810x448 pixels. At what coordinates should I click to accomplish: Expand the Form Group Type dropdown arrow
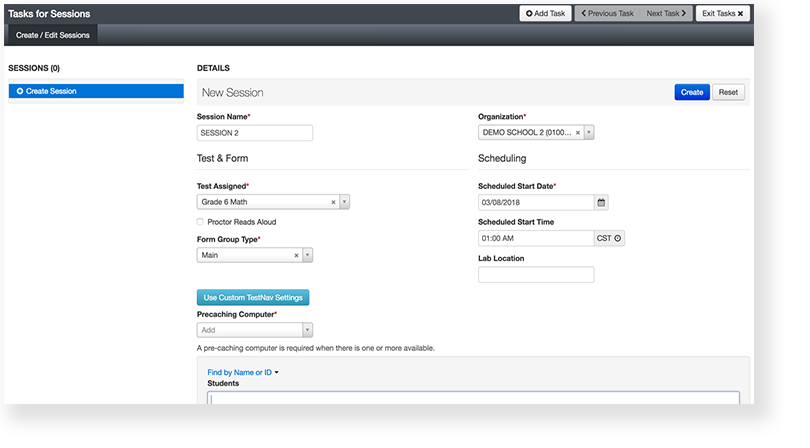[307, 255]
